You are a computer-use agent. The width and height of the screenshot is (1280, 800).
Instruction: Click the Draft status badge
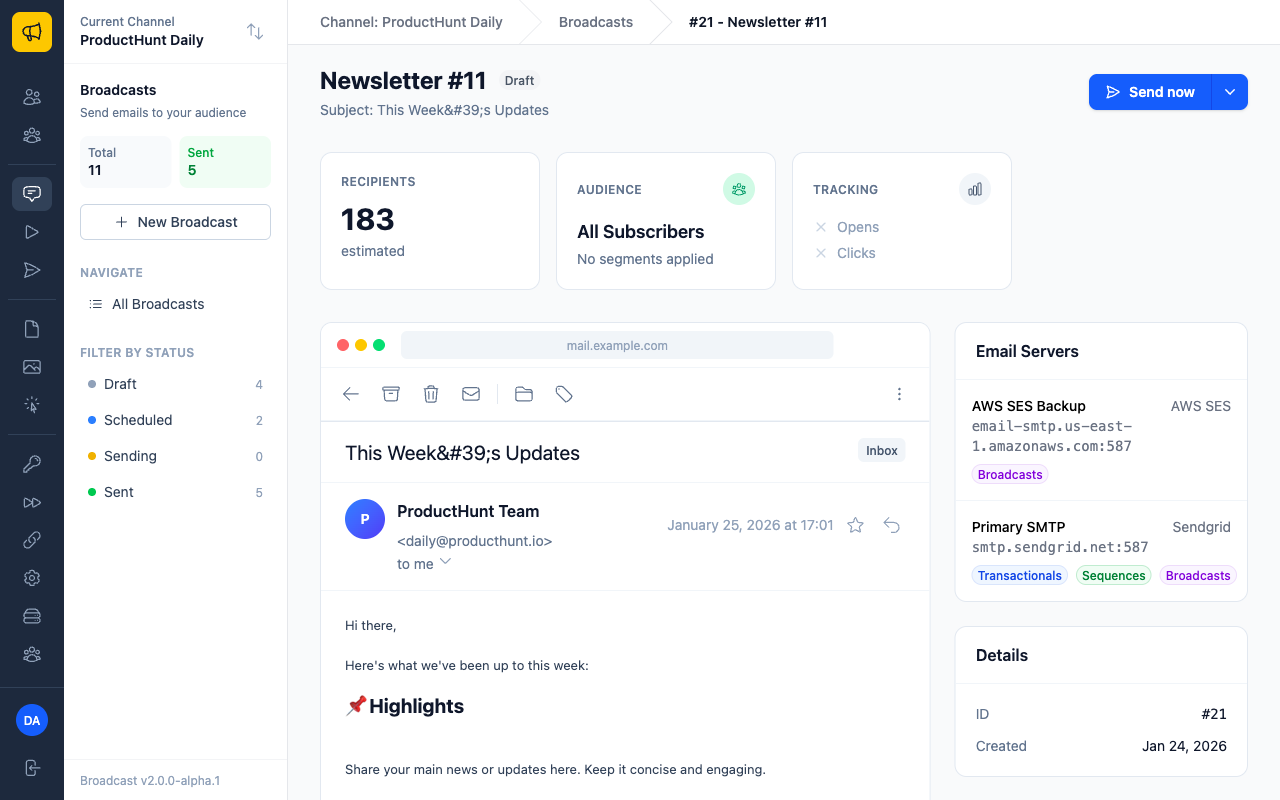pos(519,81)
